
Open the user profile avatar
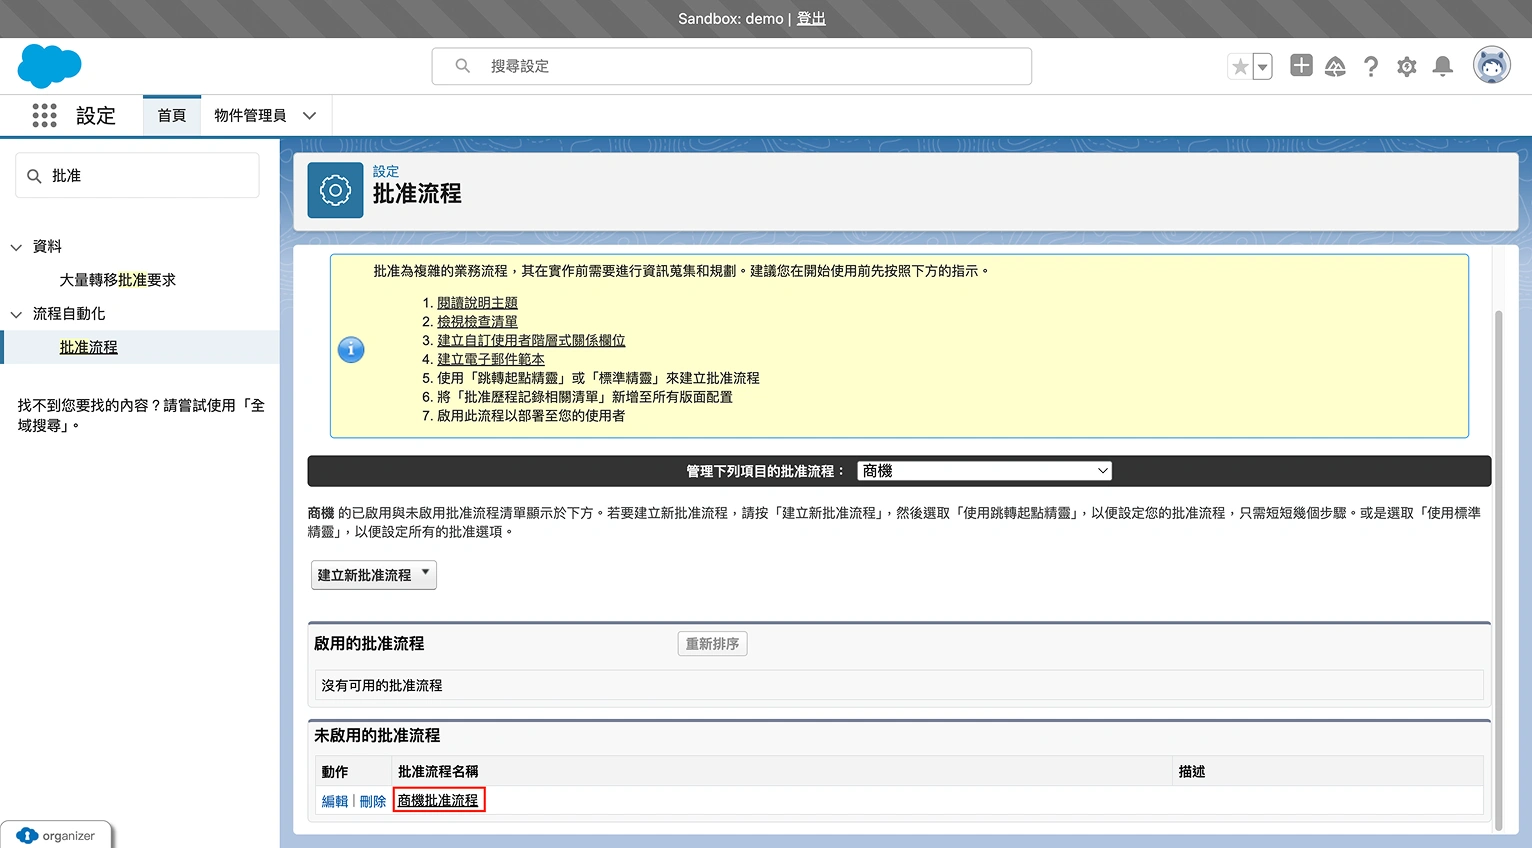click(1491, 66)
